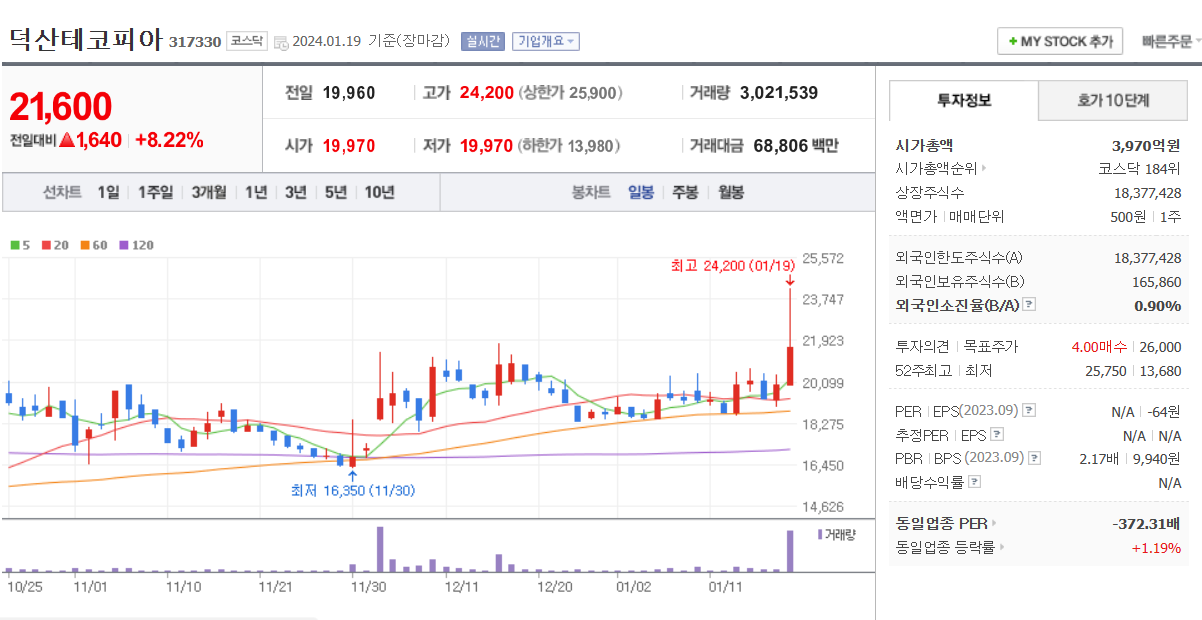Click the 거래대금 68,806 value
This screenshot has width=1202, height=620.
(x=782, y=146)
